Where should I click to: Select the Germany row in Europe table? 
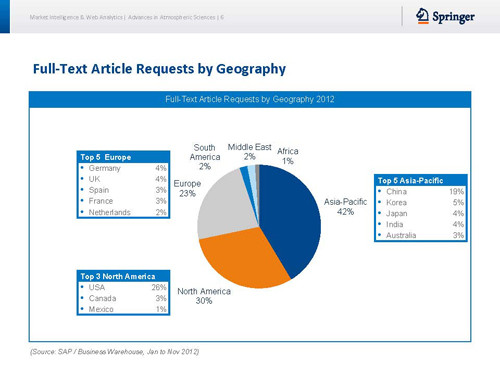[123, 168]
